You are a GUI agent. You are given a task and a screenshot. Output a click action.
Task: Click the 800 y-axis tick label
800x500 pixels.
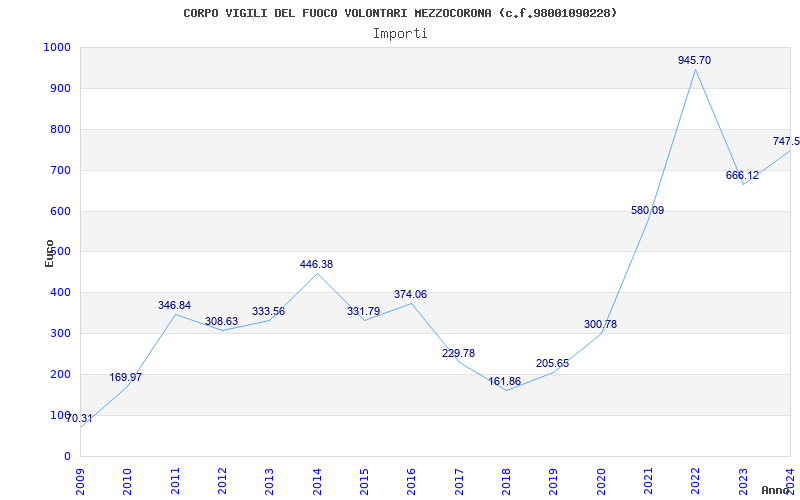pos(60,130)
